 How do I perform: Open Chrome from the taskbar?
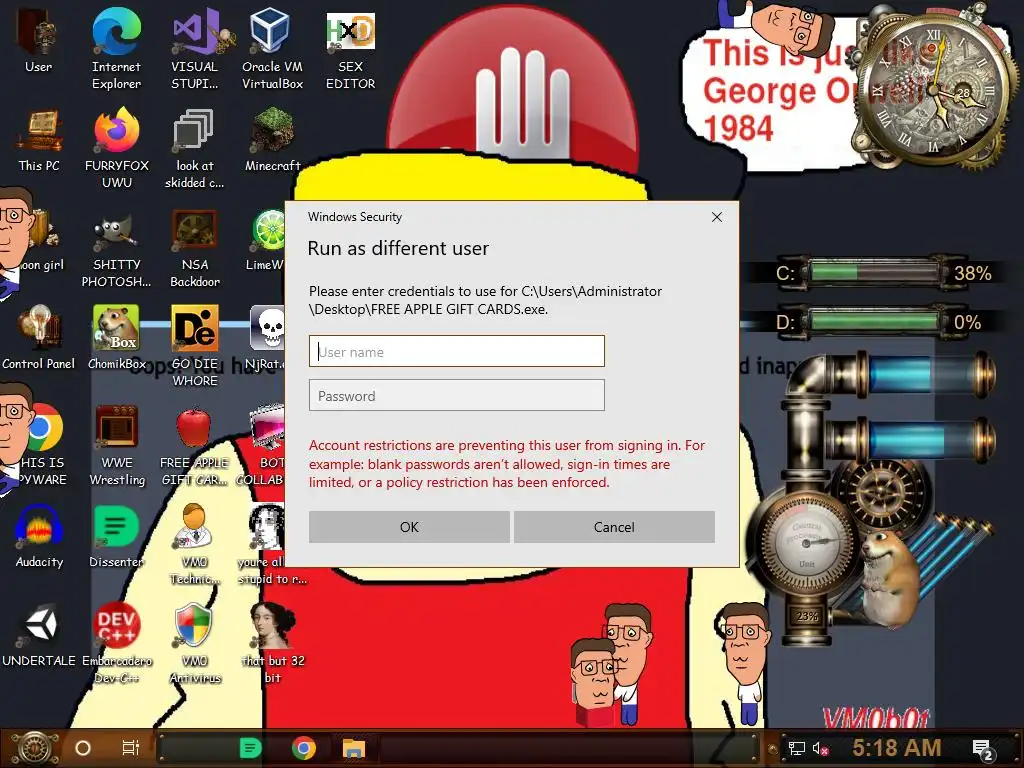coord(304,748)
